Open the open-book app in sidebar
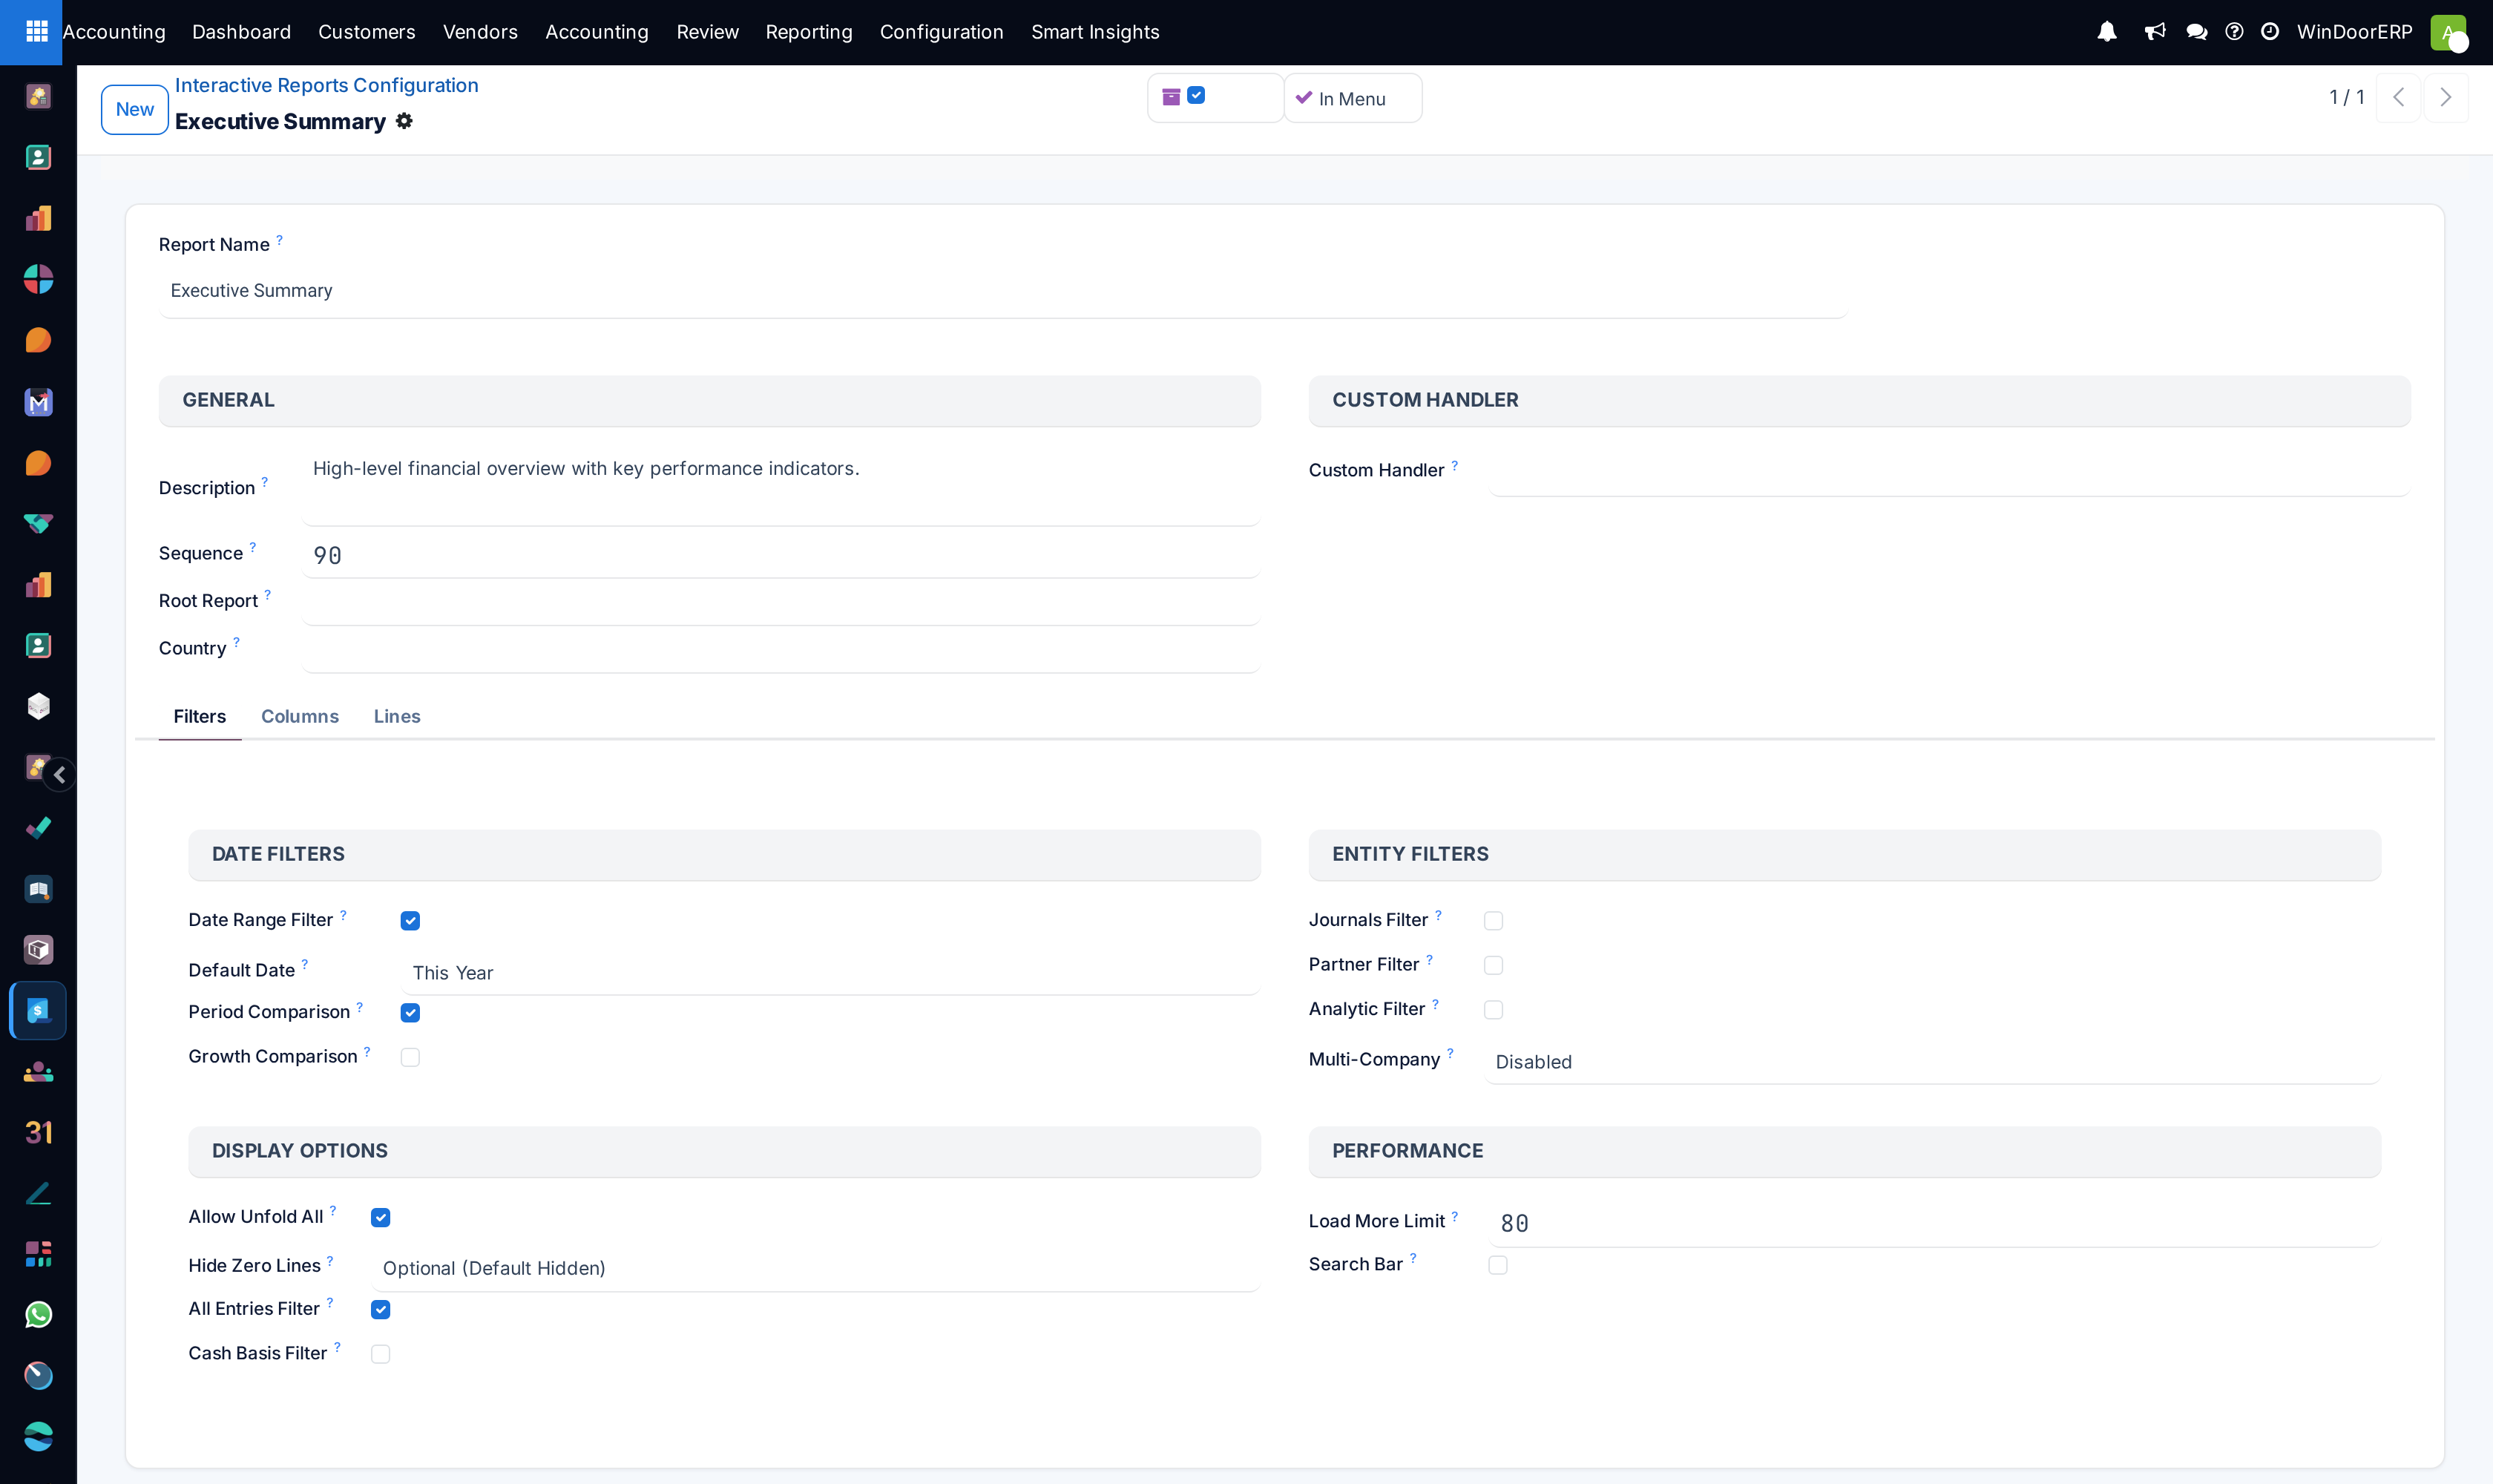This screenshot has height=1484, width=2493. [38, 889]
